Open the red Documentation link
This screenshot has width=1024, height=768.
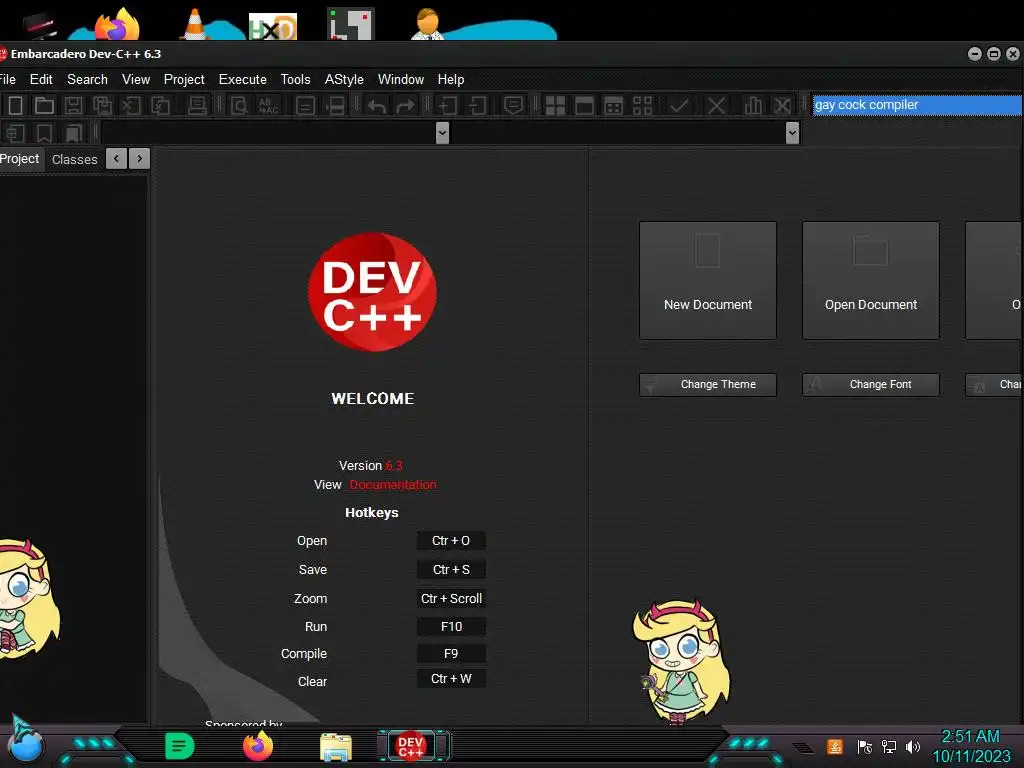point(393,485)
